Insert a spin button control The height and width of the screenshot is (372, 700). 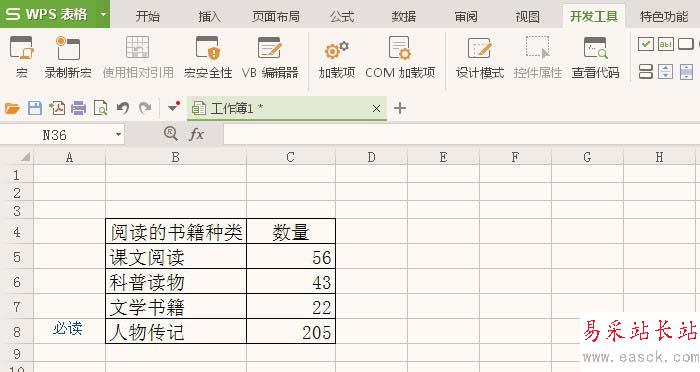tap(666, 71)
